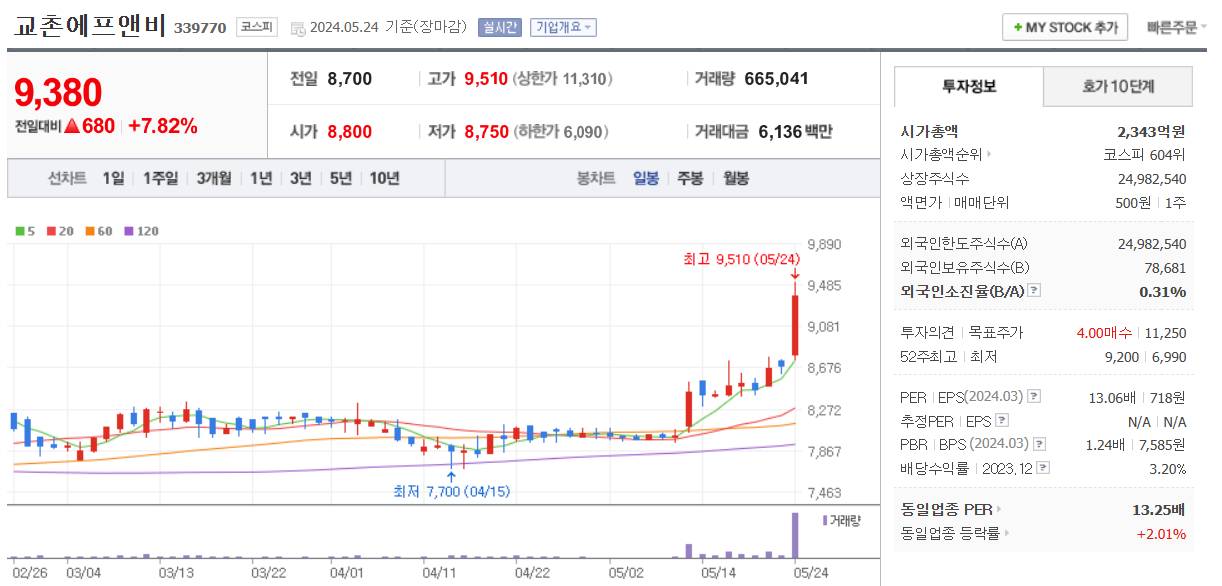The width and height of the screenshot is (1222, 586).
Task: Click the help icon next to 외국인소진율
Action: pos(1033,290)
